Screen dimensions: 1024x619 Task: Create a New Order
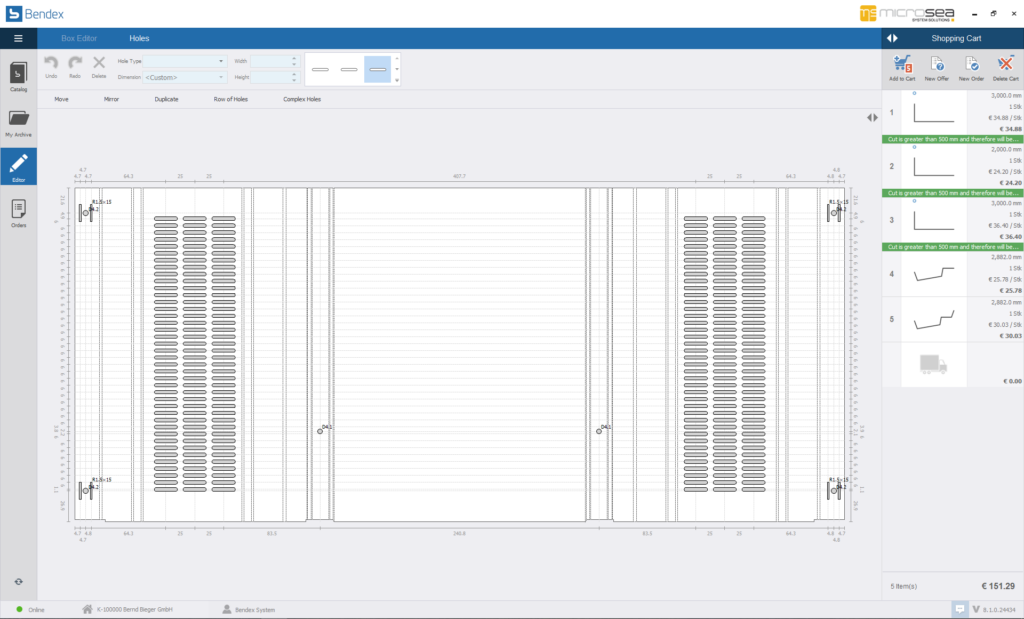(x=971, y=66)
